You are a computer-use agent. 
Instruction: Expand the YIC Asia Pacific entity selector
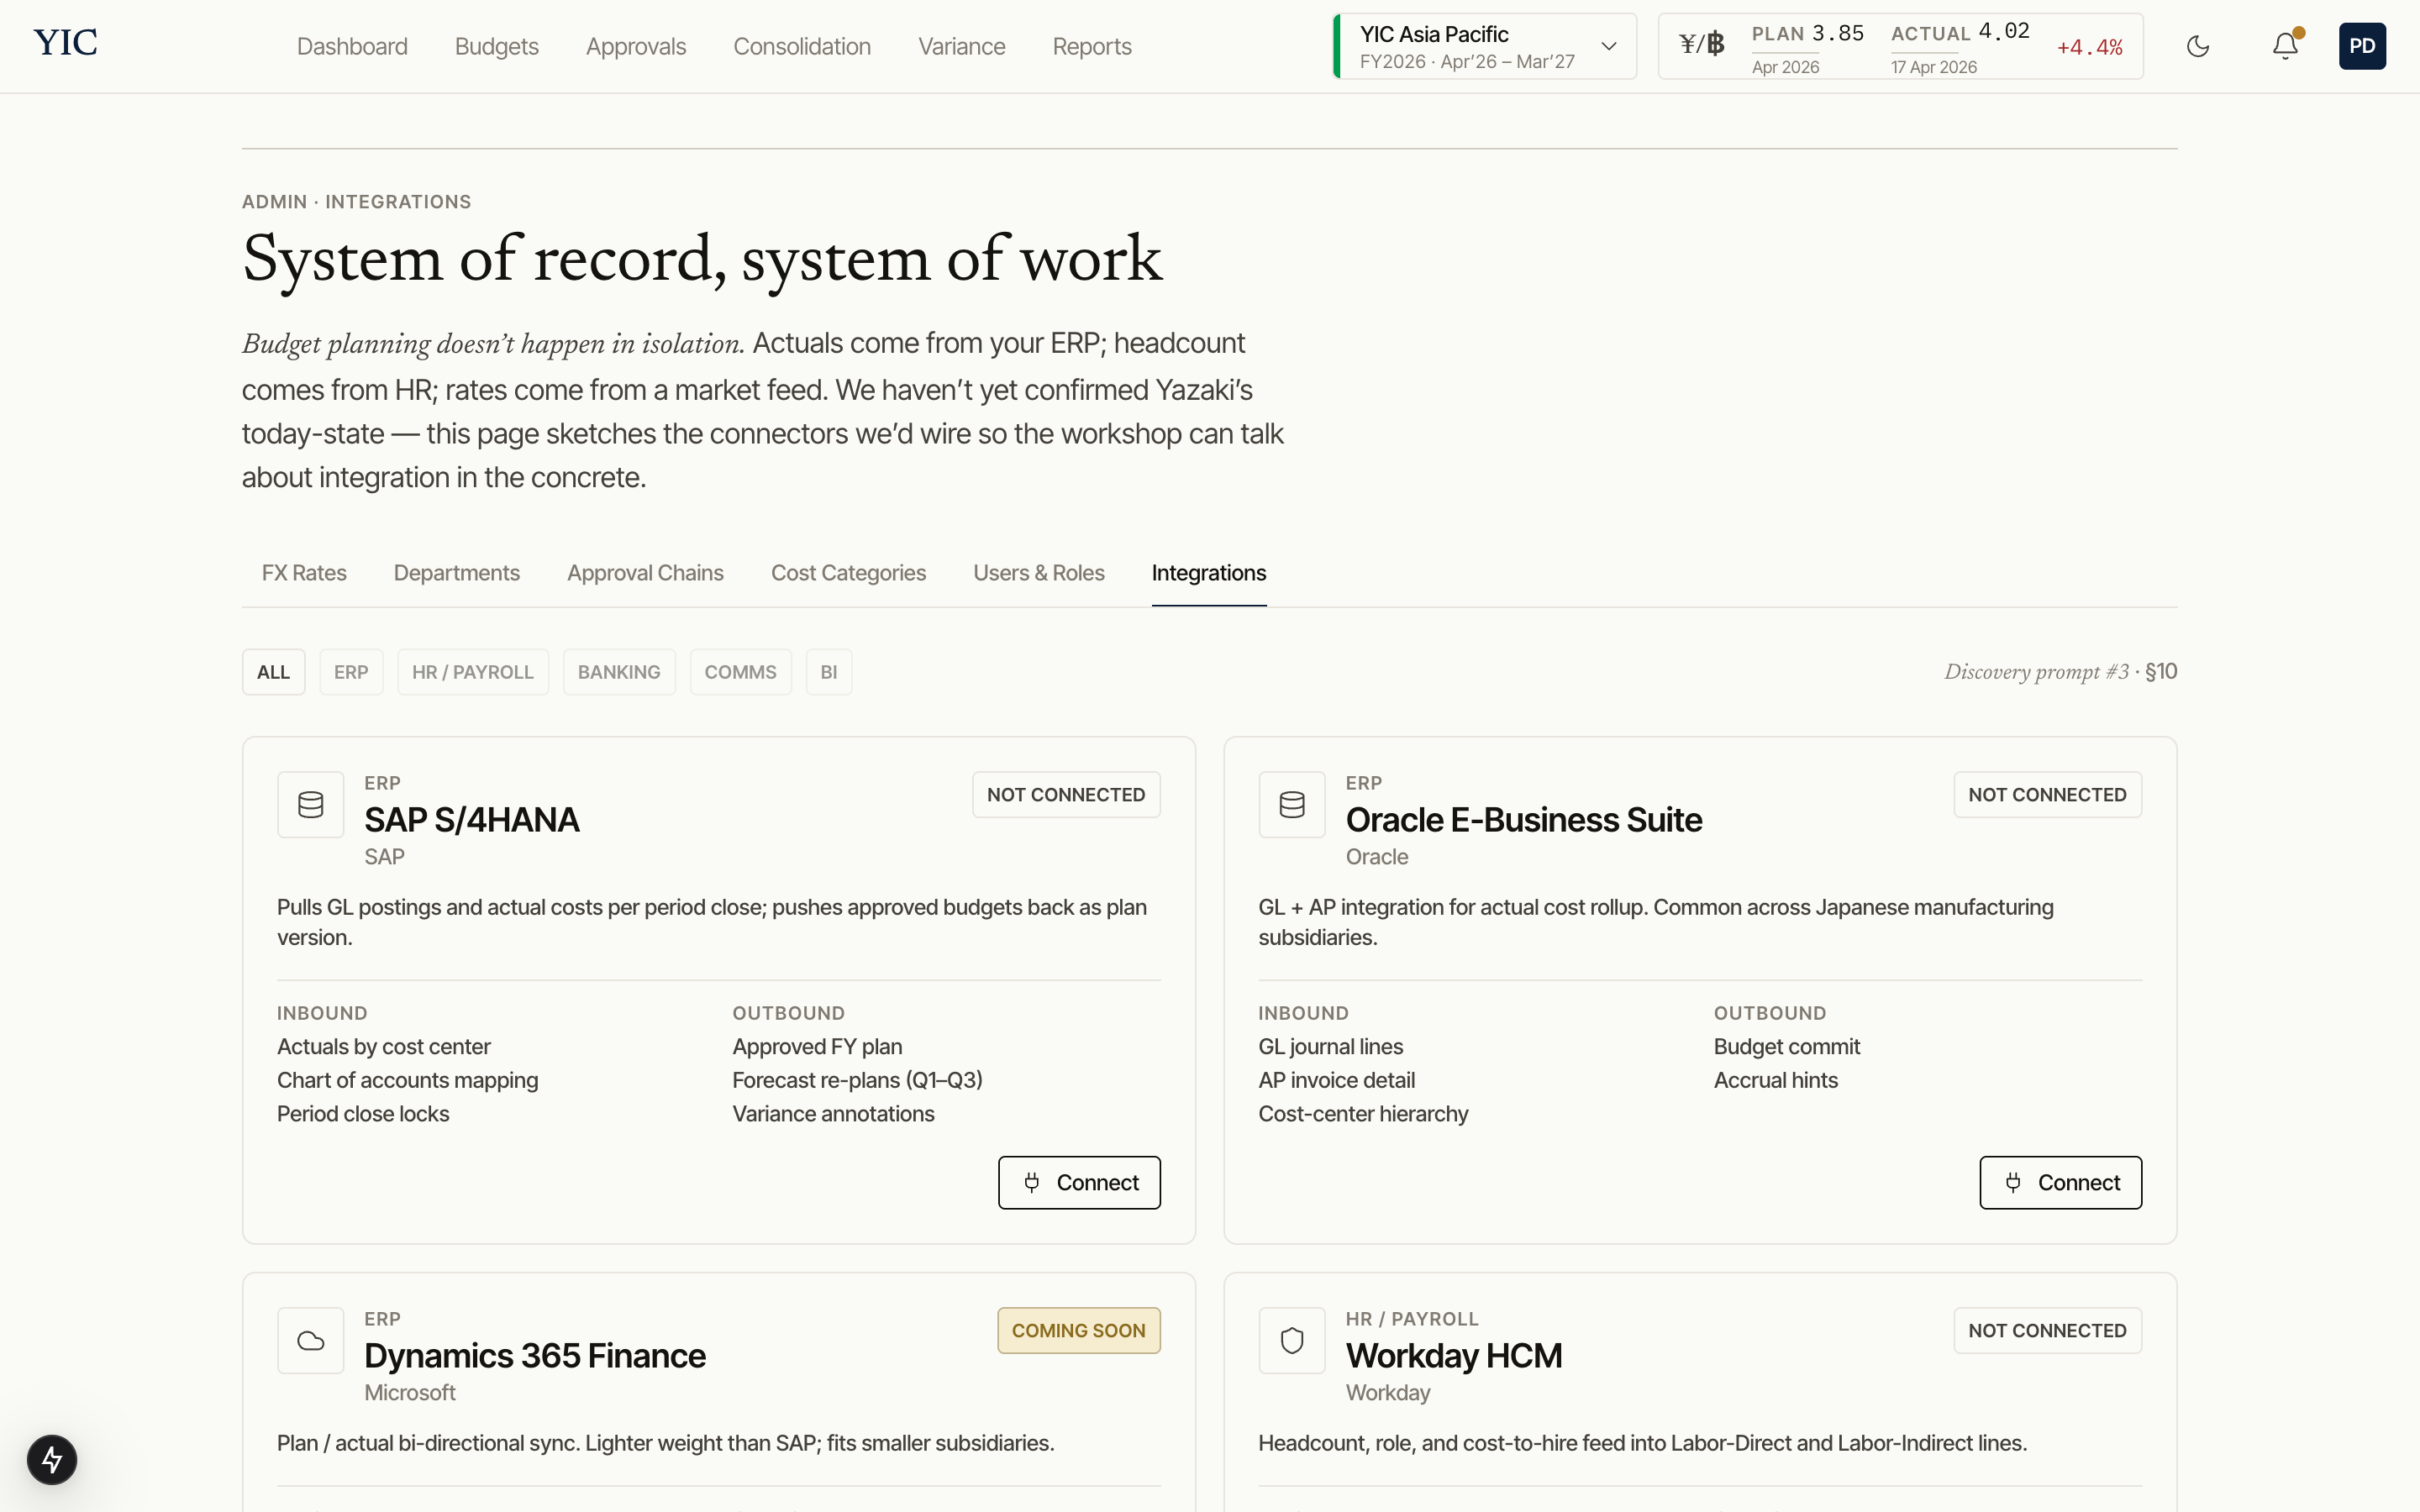pyautogui.click(x=1485, y=46)
